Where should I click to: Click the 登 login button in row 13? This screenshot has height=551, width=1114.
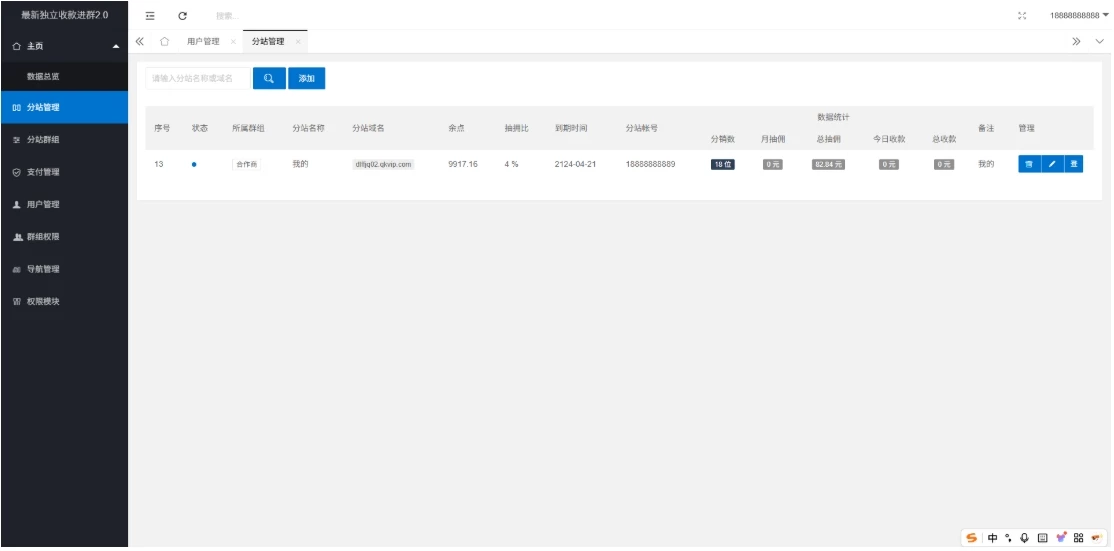coord(1073,164)
